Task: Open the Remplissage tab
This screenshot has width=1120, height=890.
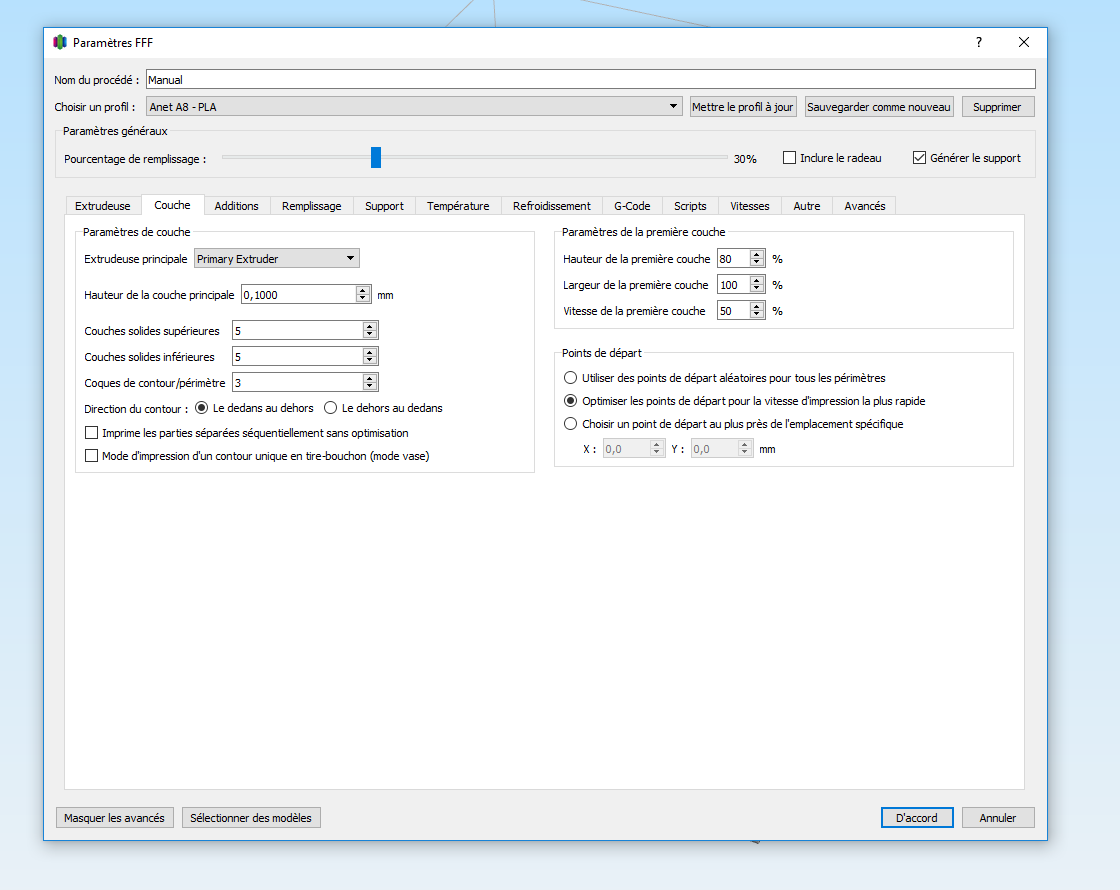Action: click(x=311, y=206)
